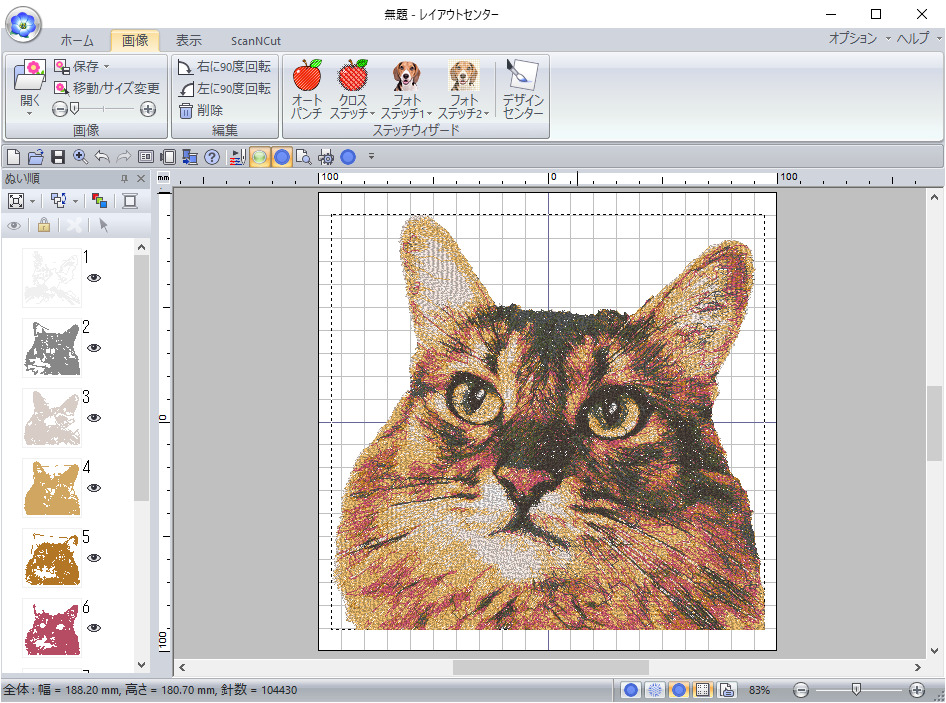Open デザインセンター
Image resolution: width=946 pixels, height=703 pixels.
522,89
